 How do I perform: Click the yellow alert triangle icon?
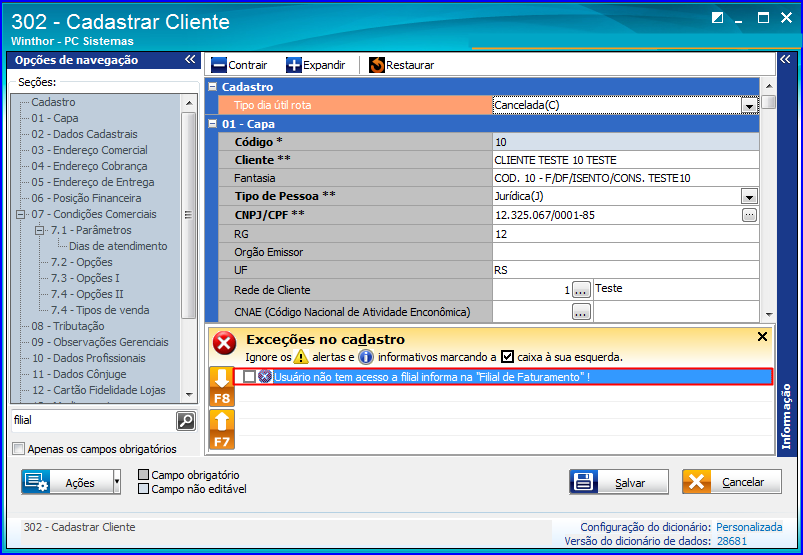point(301,356)
